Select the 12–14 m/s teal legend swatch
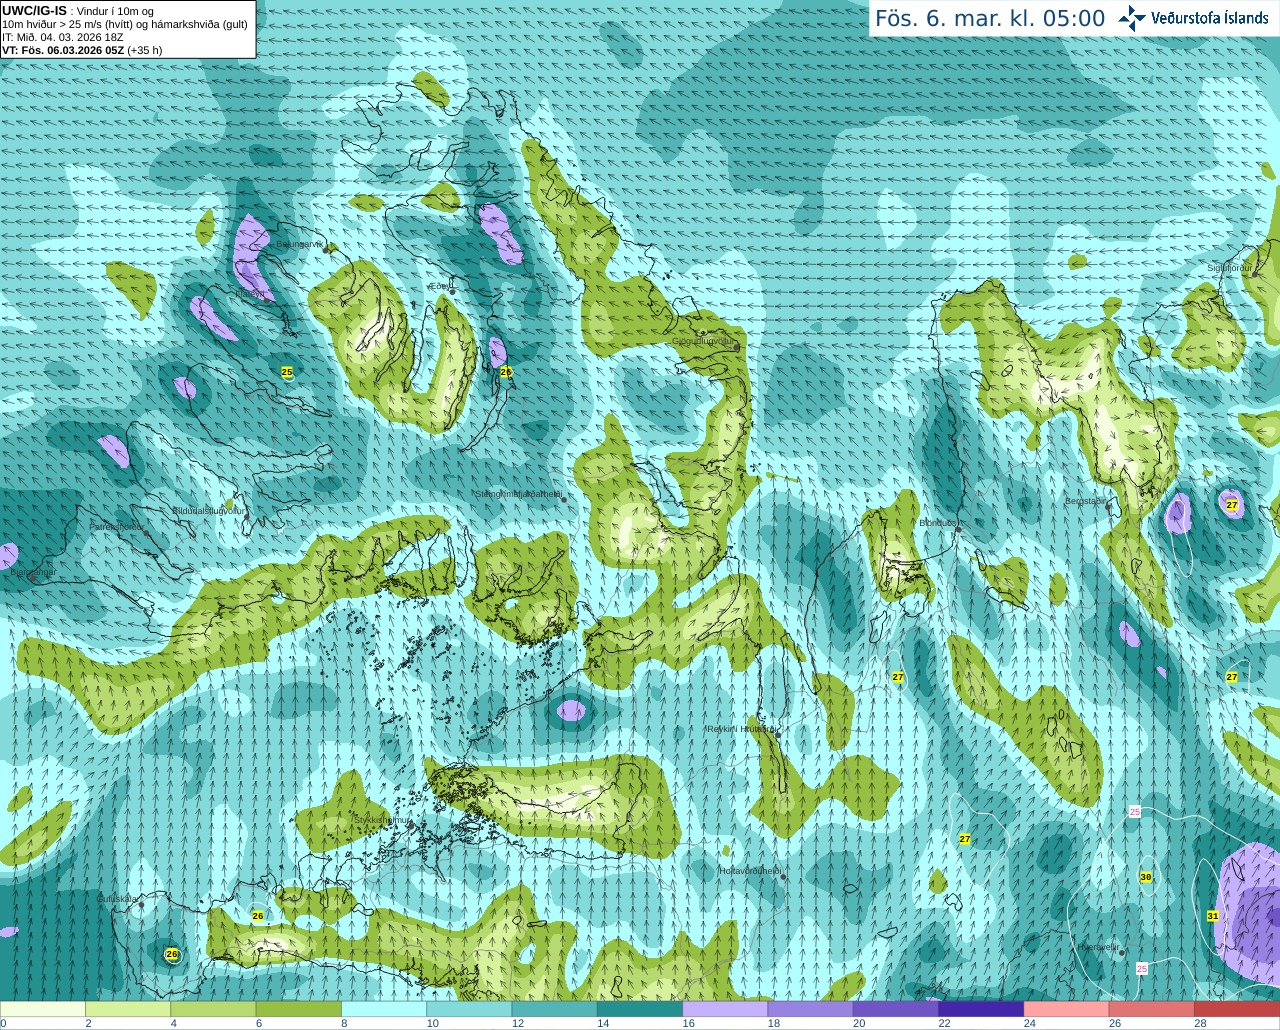Screen dimensions: 1280x1030 [555, 1008]
